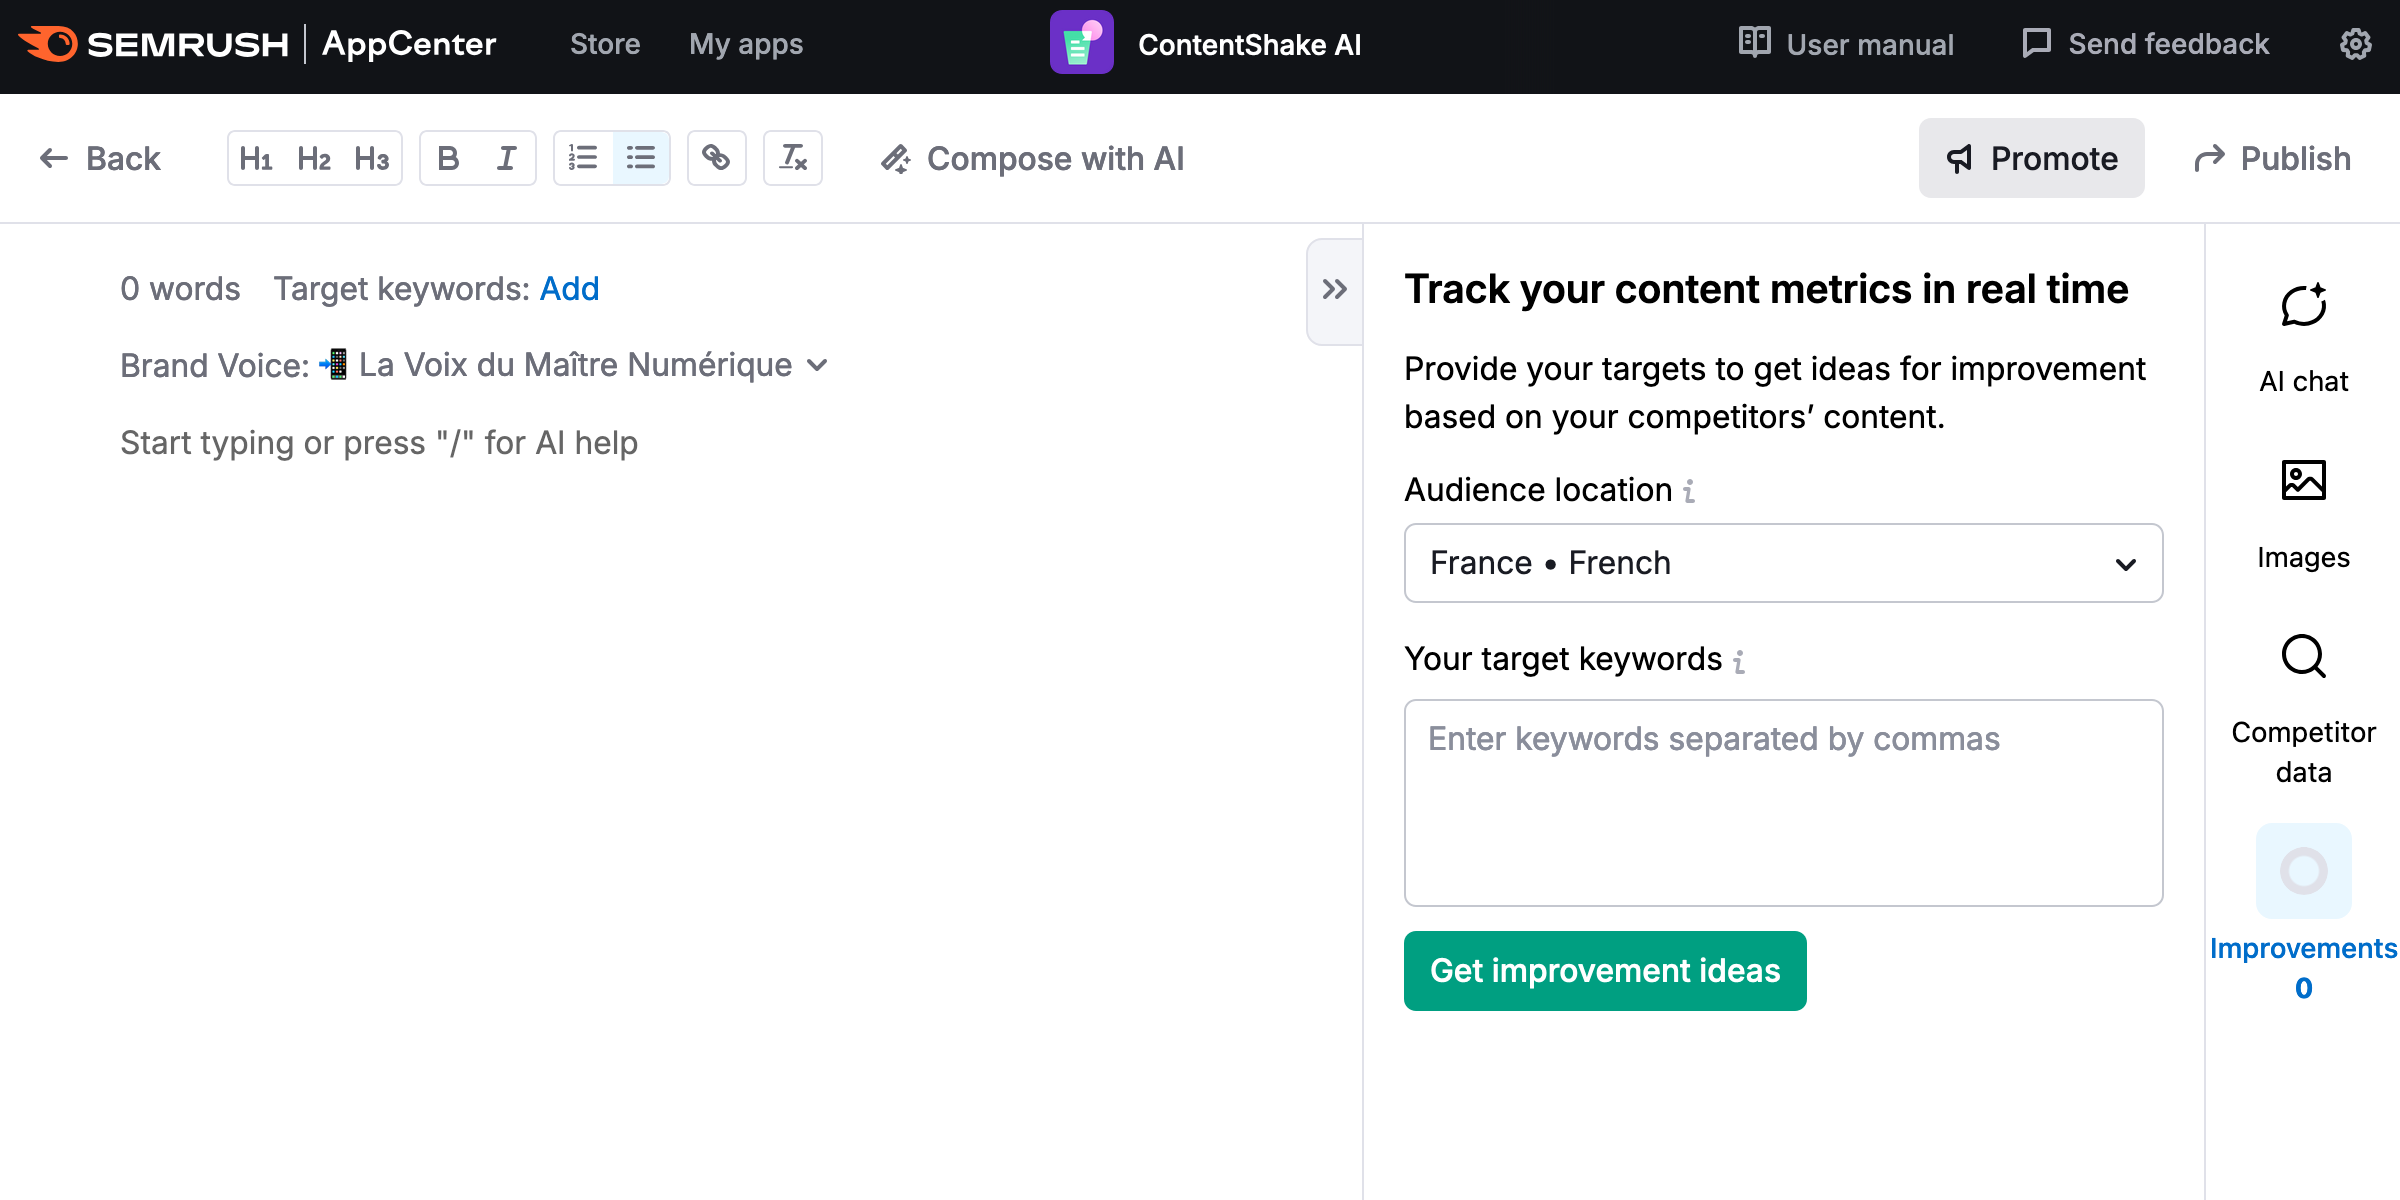2400x1200 pixels.
Task: Open the AI chat panel
Action: [x=2303, y=337]
